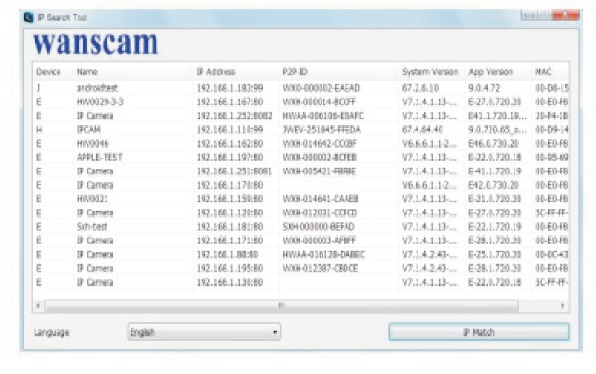Click the IP Match button
The width and height of the screenshot is (596, 374).
coord(479,332)
